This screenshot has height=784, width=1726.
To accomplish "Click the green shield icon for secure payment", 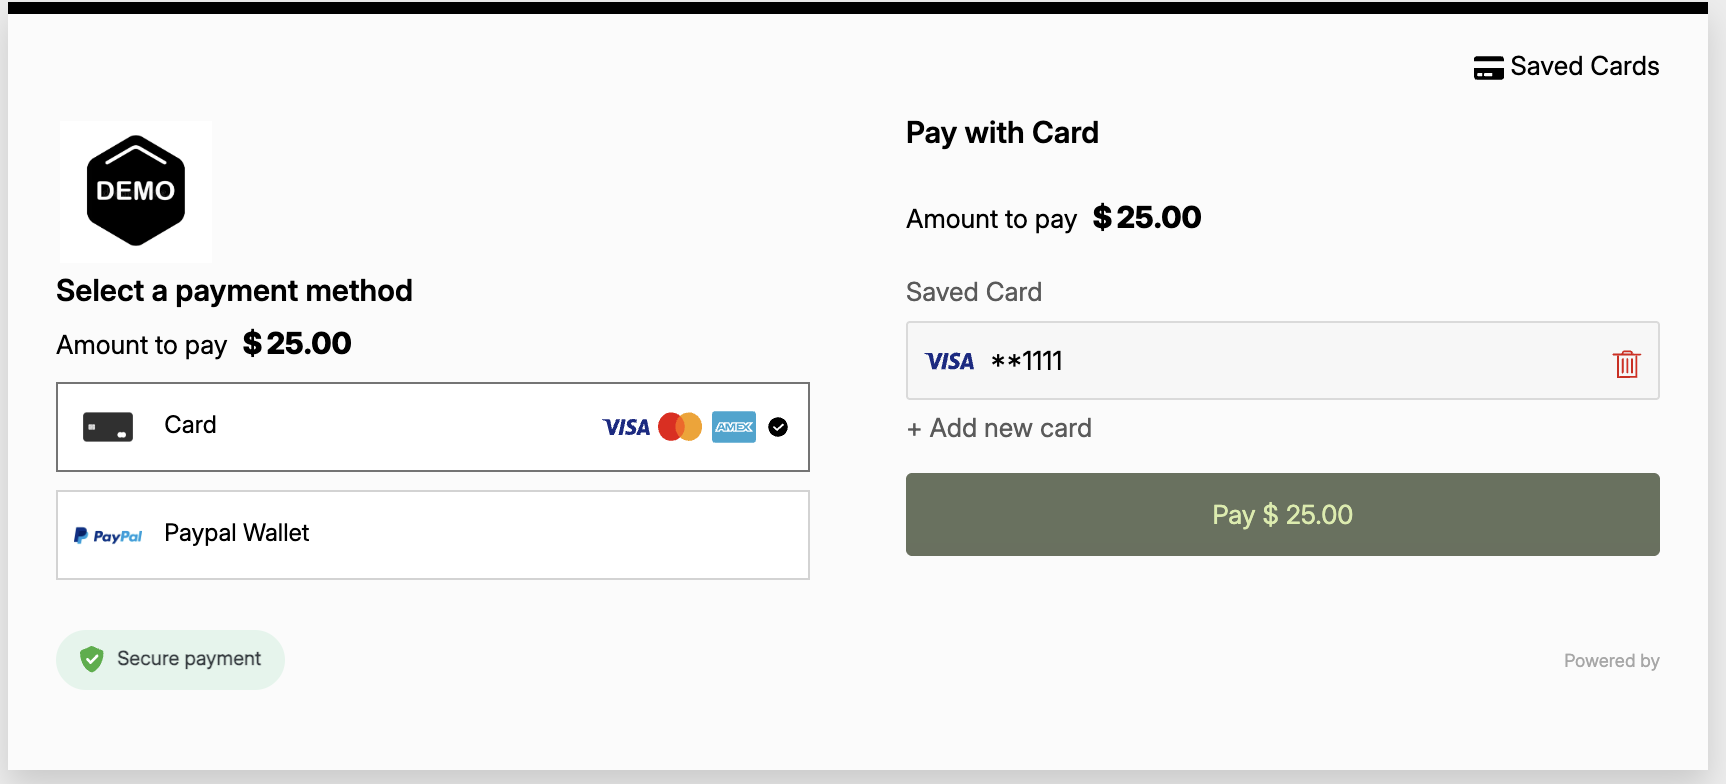I will coord(91,659).
